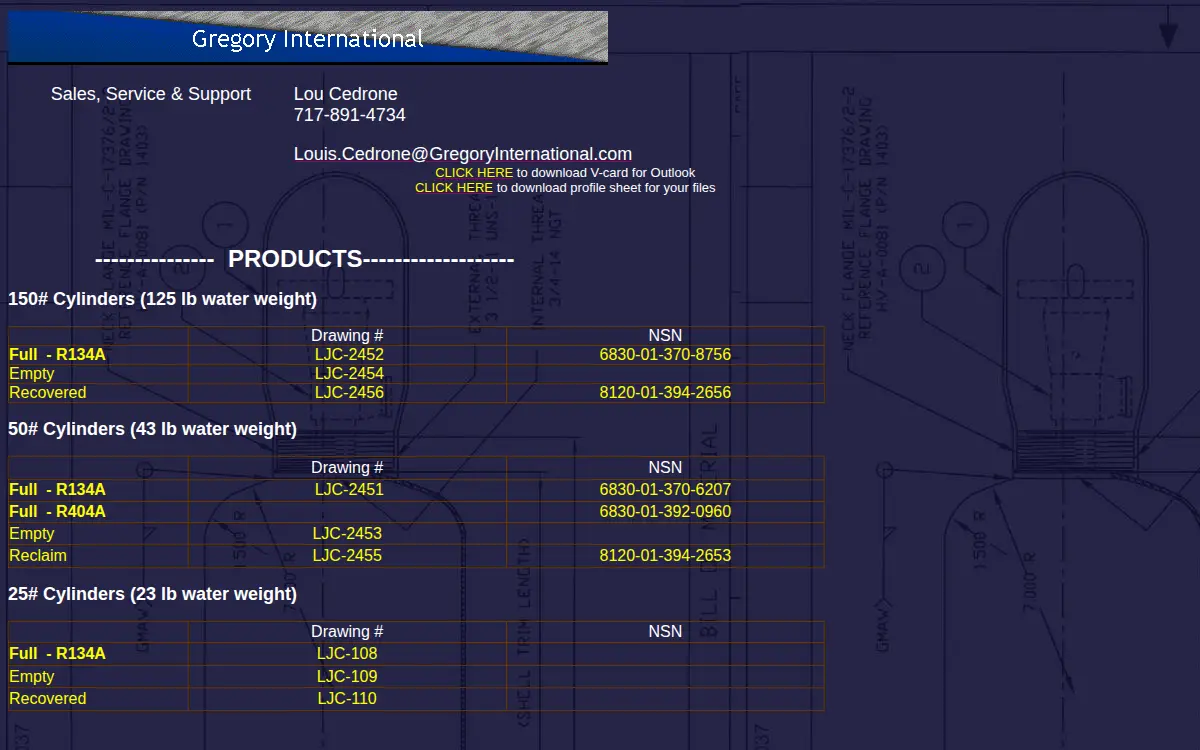Click the Gregory International banner logo
The image size is (1200, 750).
click(307, 38)
